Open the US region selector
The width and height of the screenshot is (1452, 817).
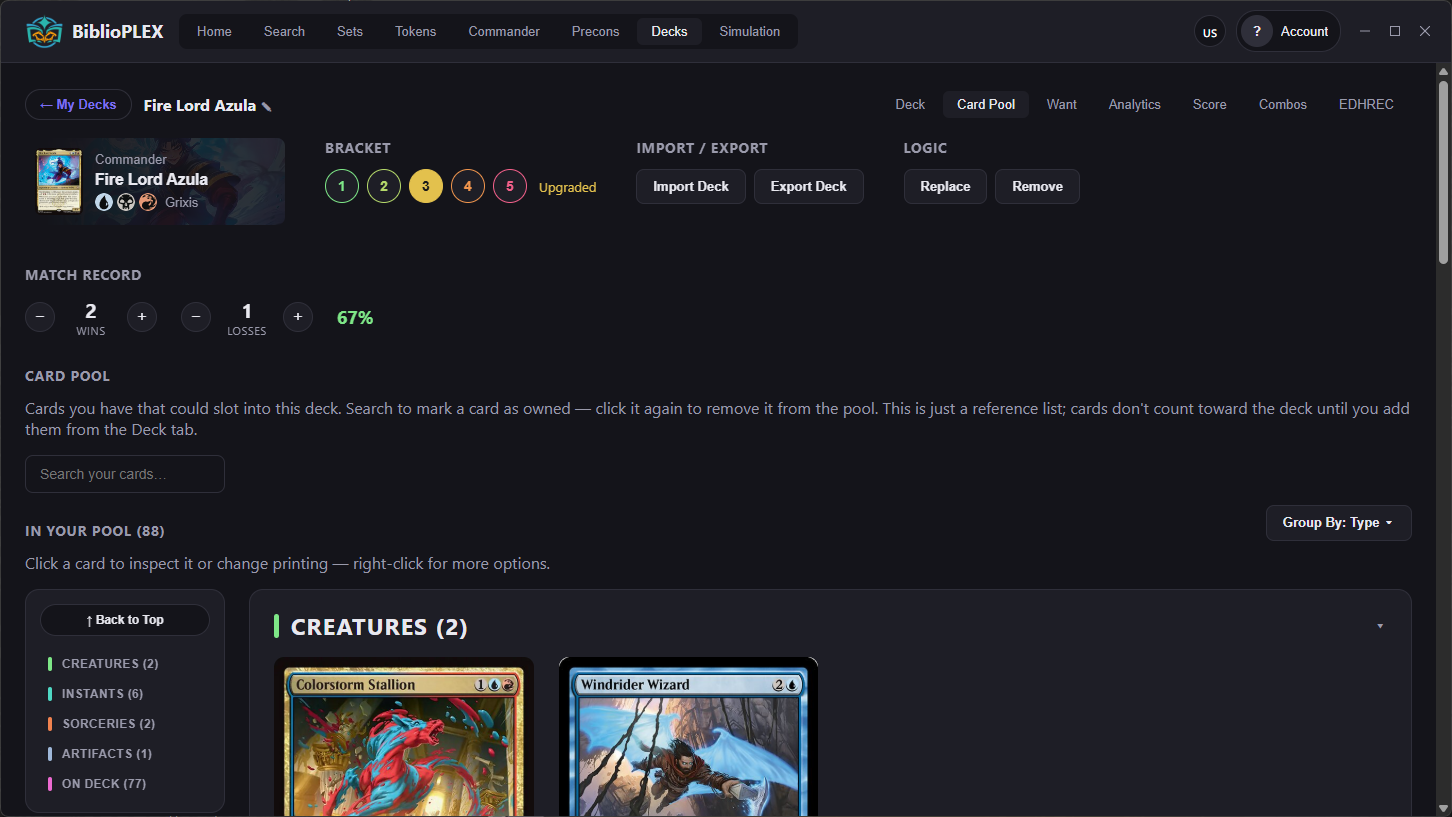click(x=1210, y=32)
